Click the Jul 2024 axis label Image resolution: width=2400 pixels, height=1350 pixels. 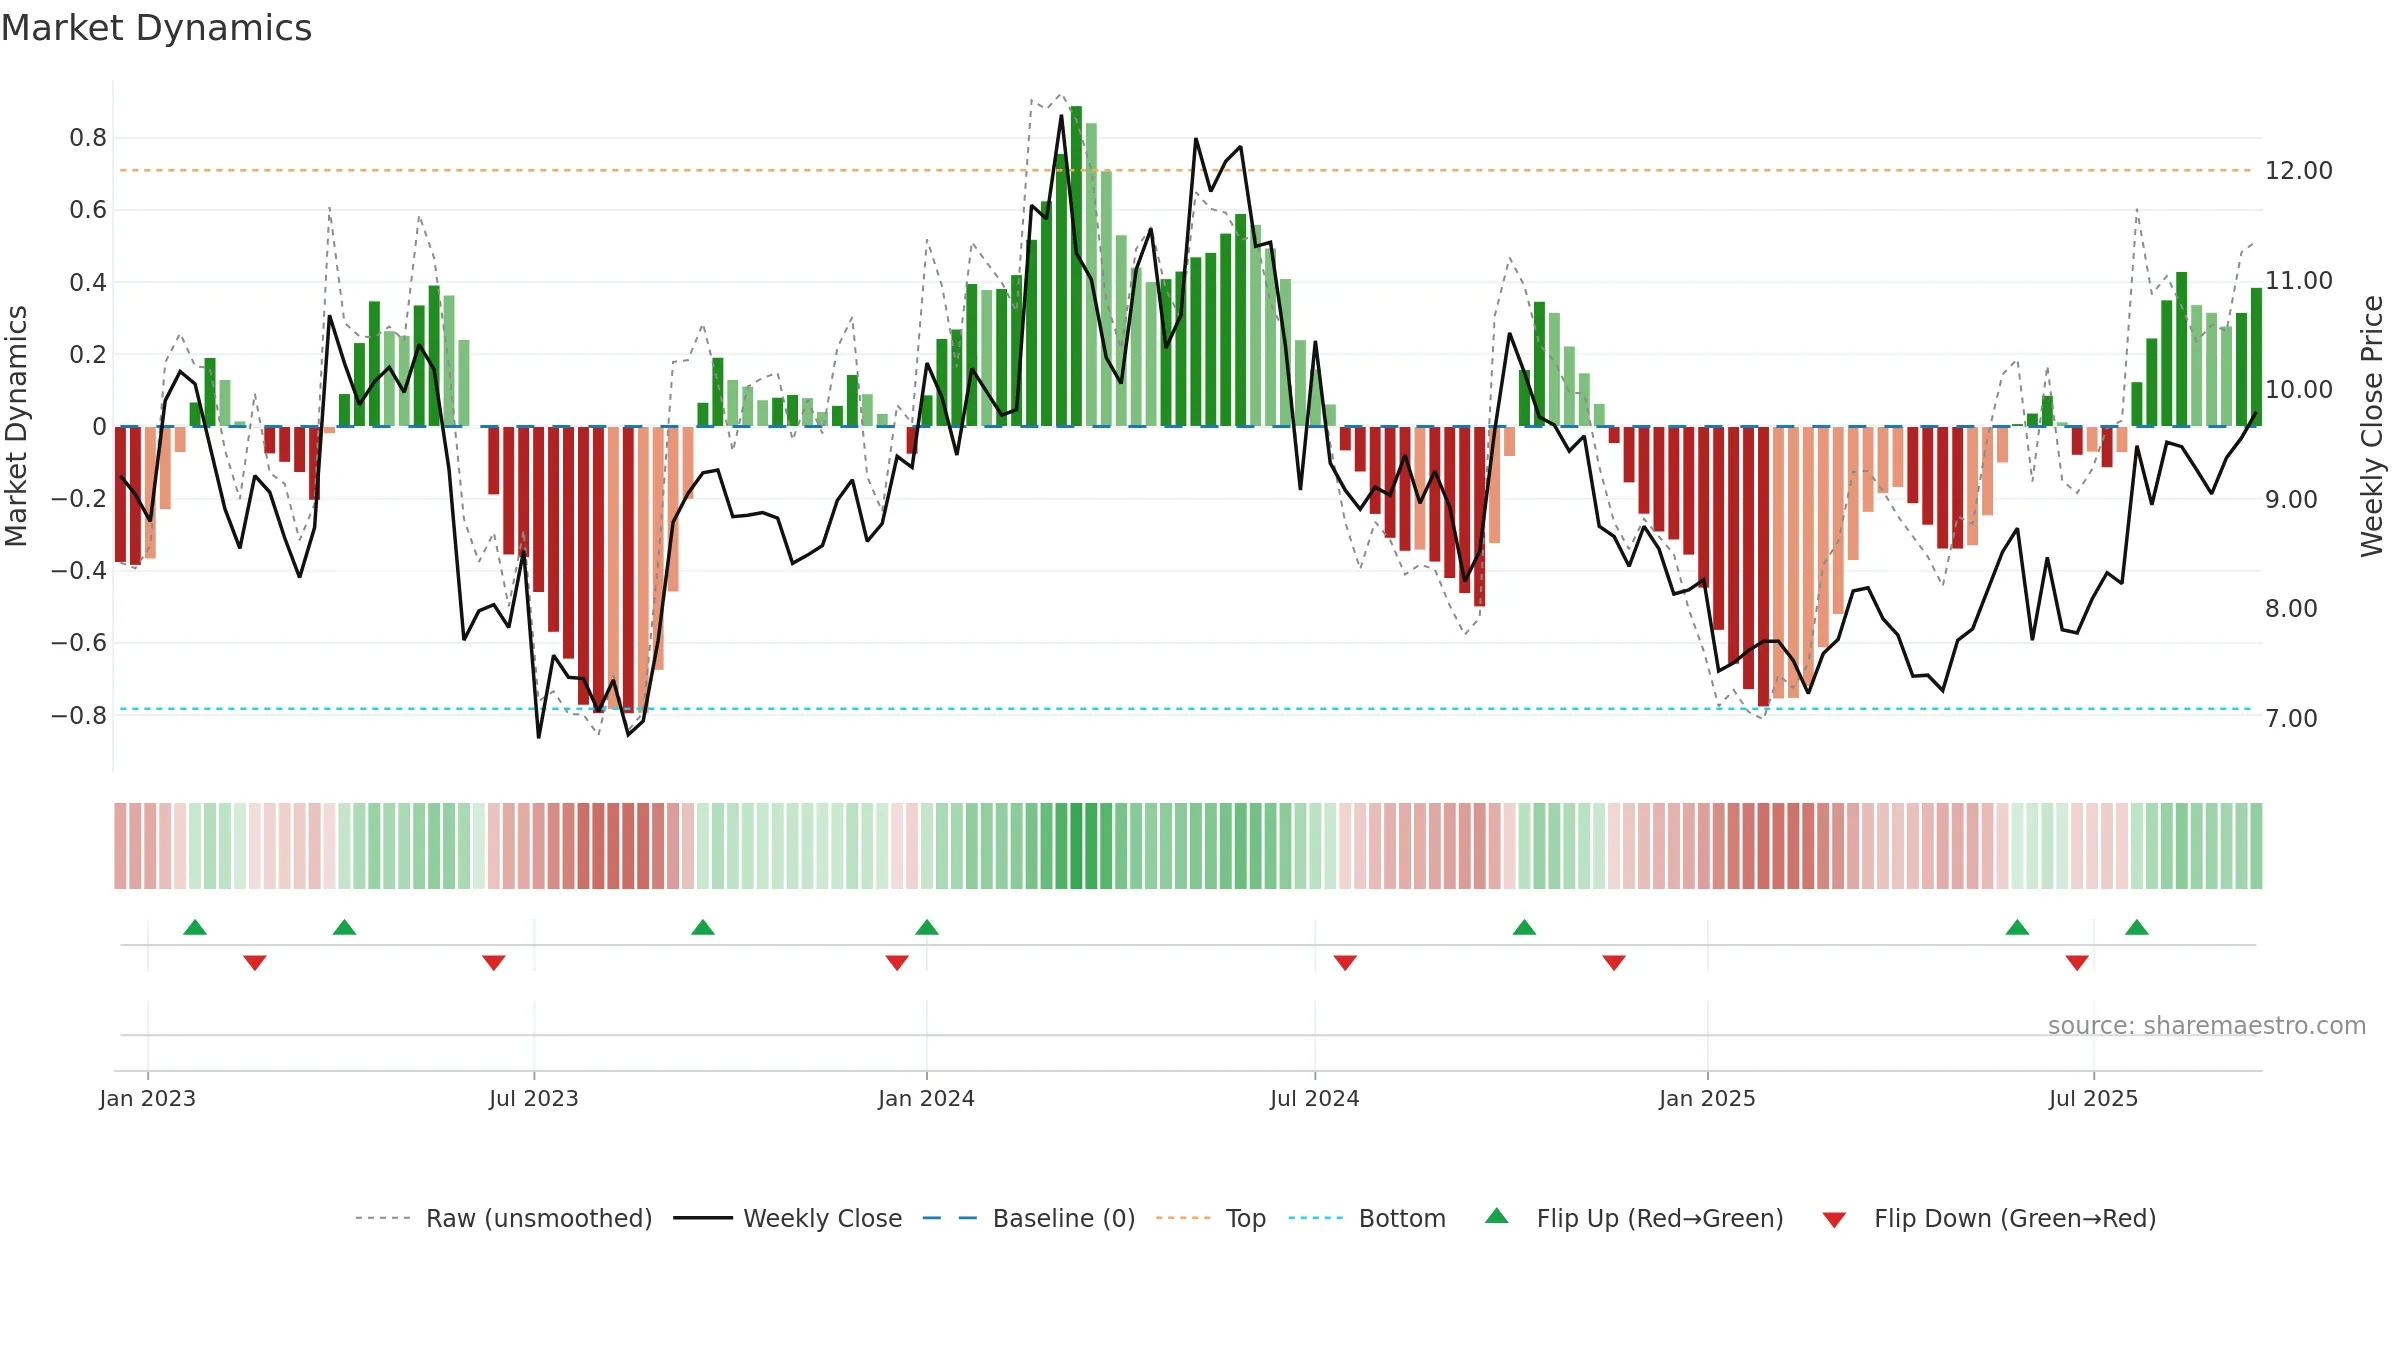[x=1315, y=1098]
